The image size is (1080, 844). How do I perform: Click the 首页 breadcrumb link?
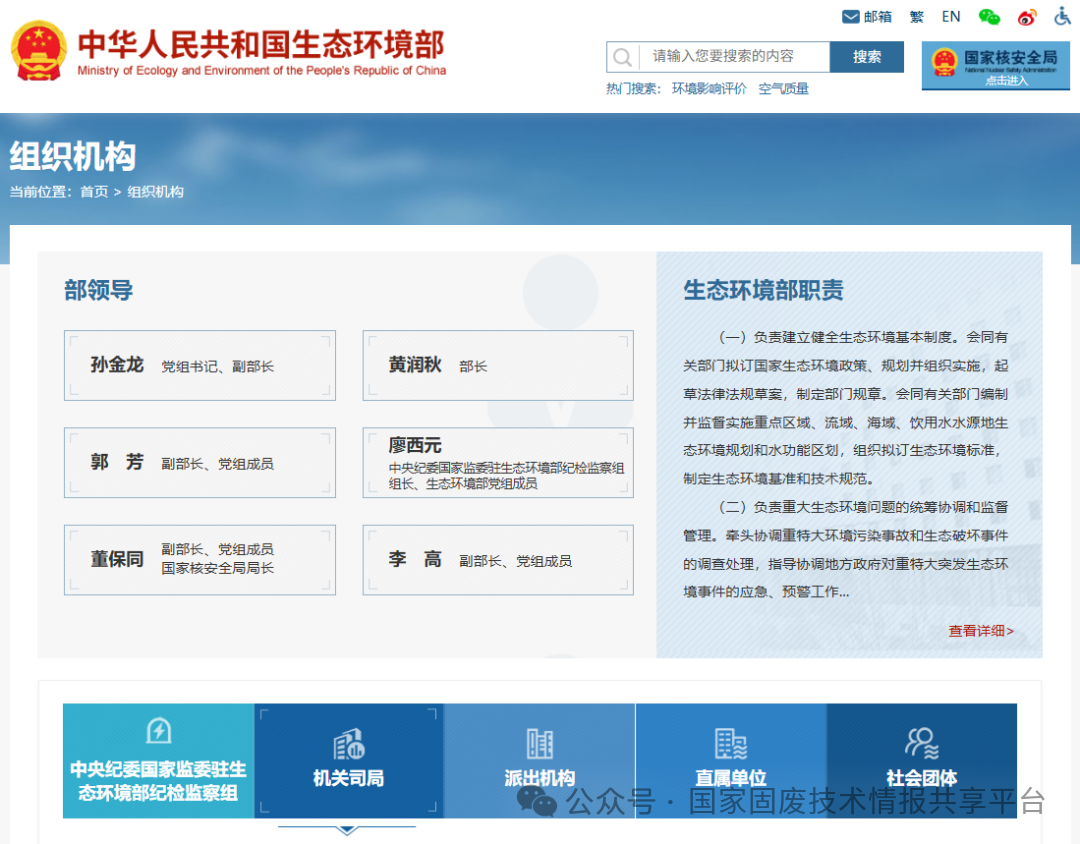[94, 192]
